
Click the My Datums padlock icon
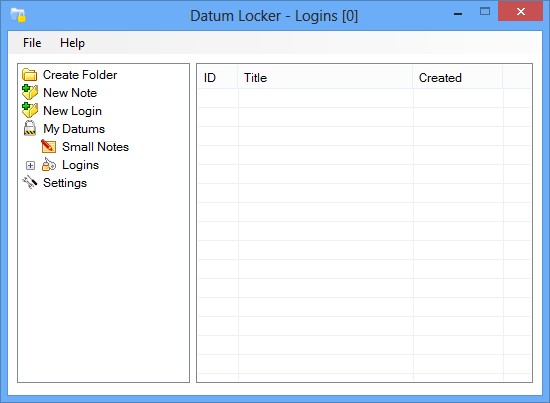pos(30,128)
